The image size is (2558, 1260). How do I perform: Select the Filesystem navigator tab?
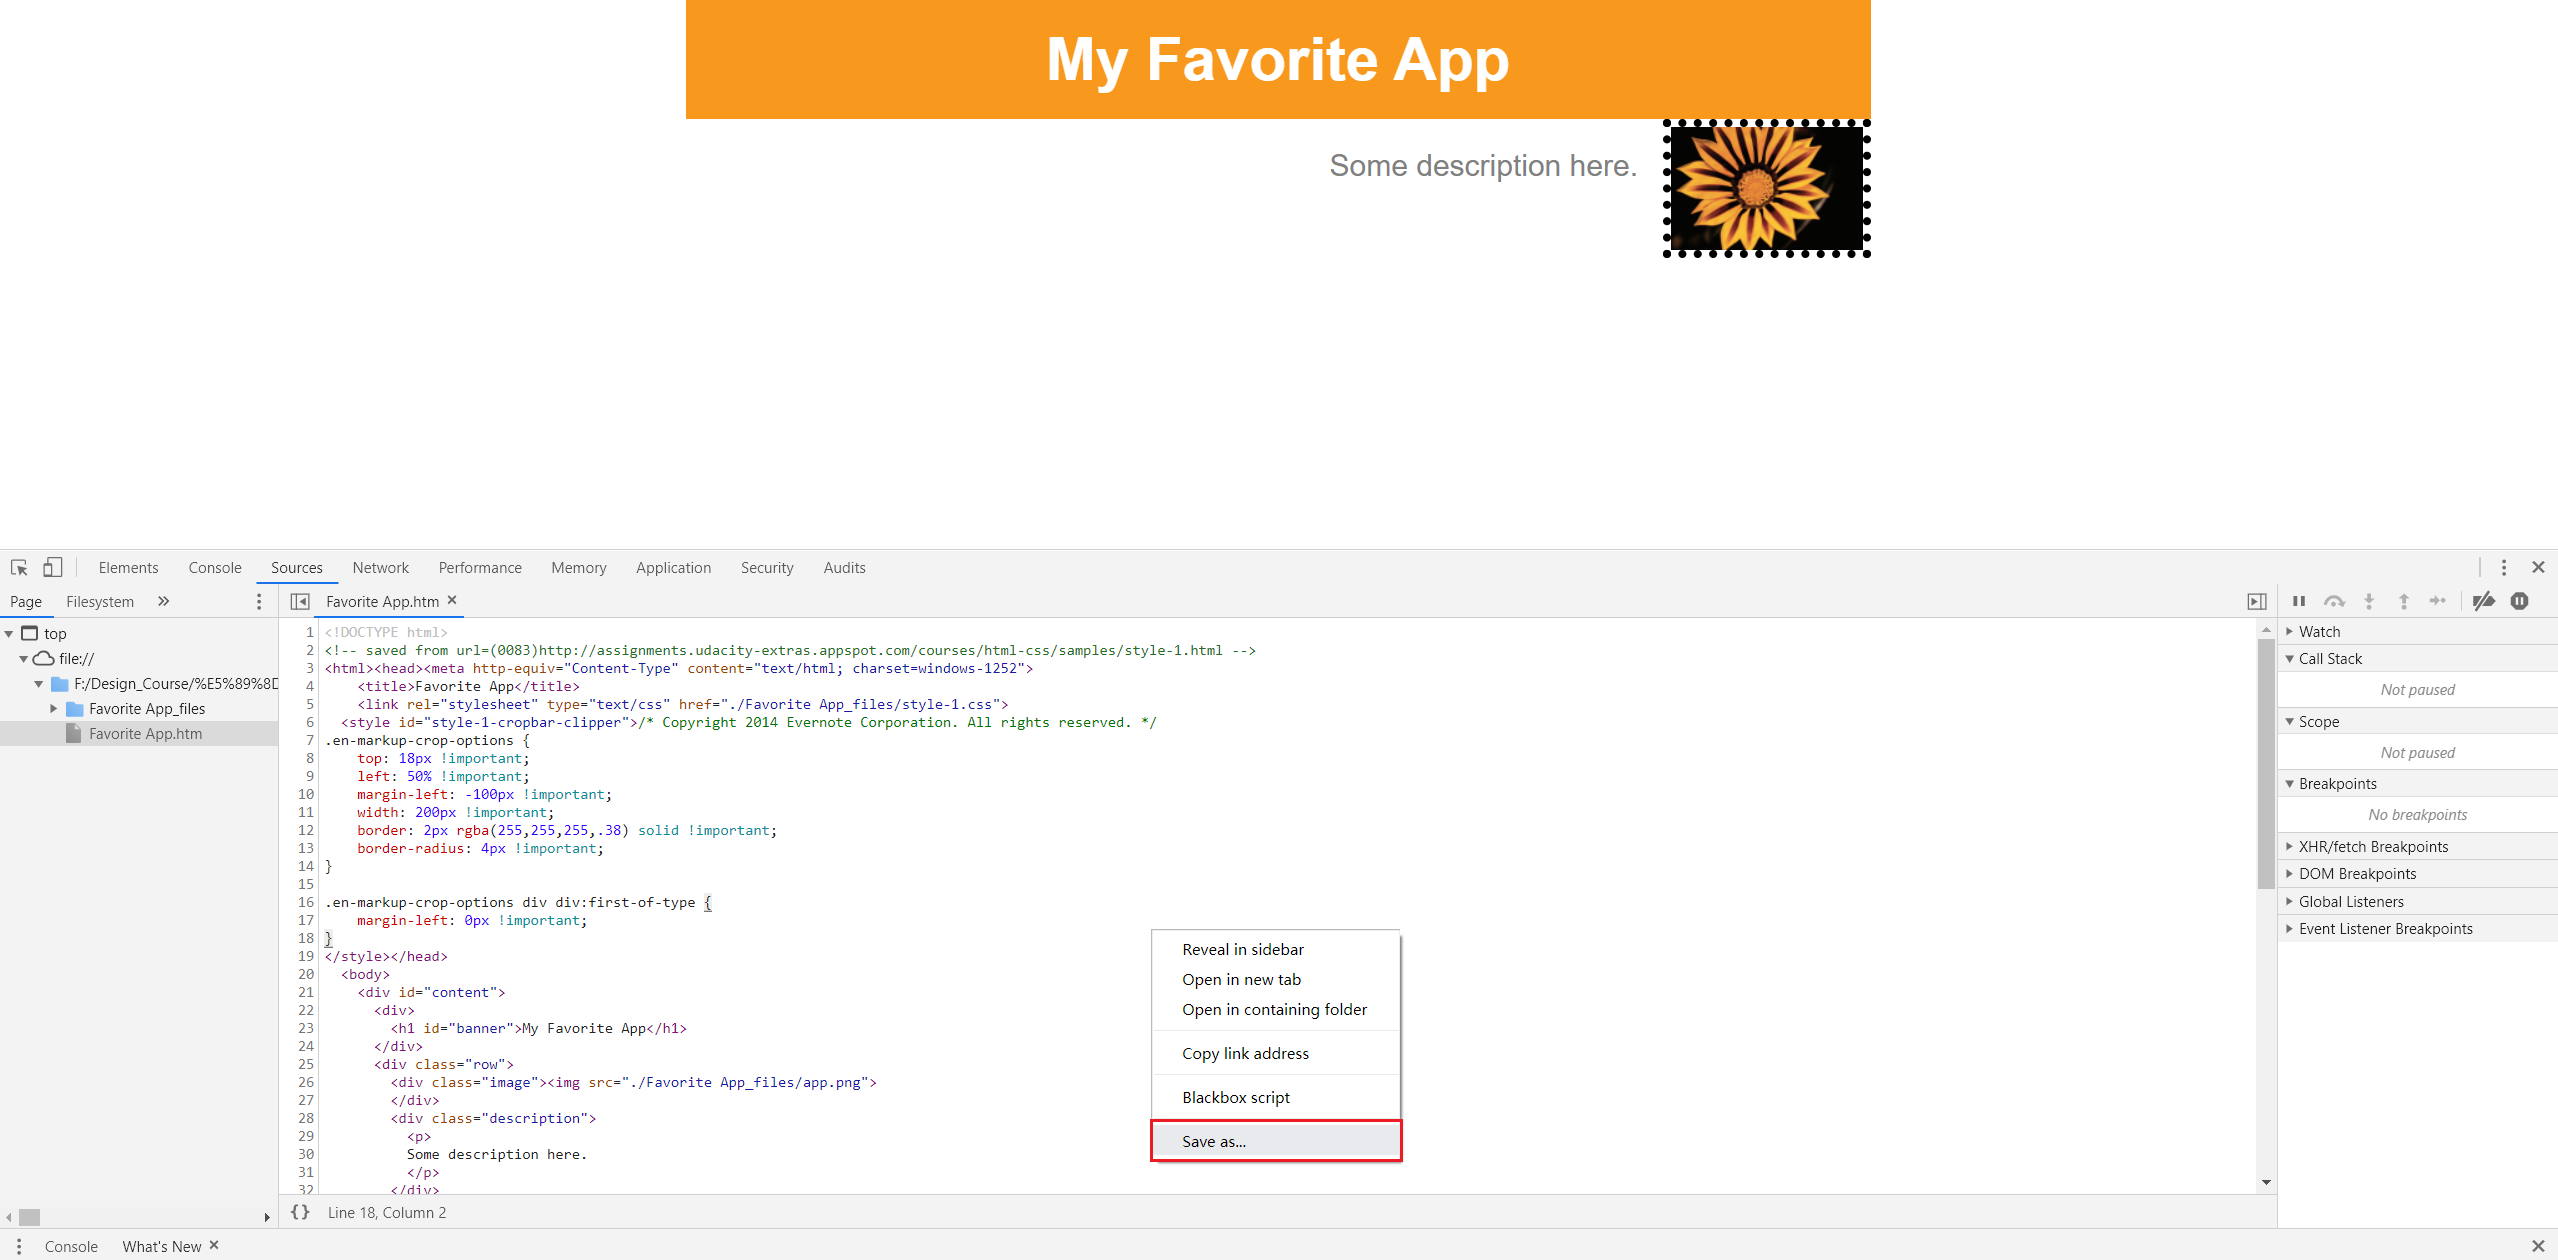(x=100, y=601)
